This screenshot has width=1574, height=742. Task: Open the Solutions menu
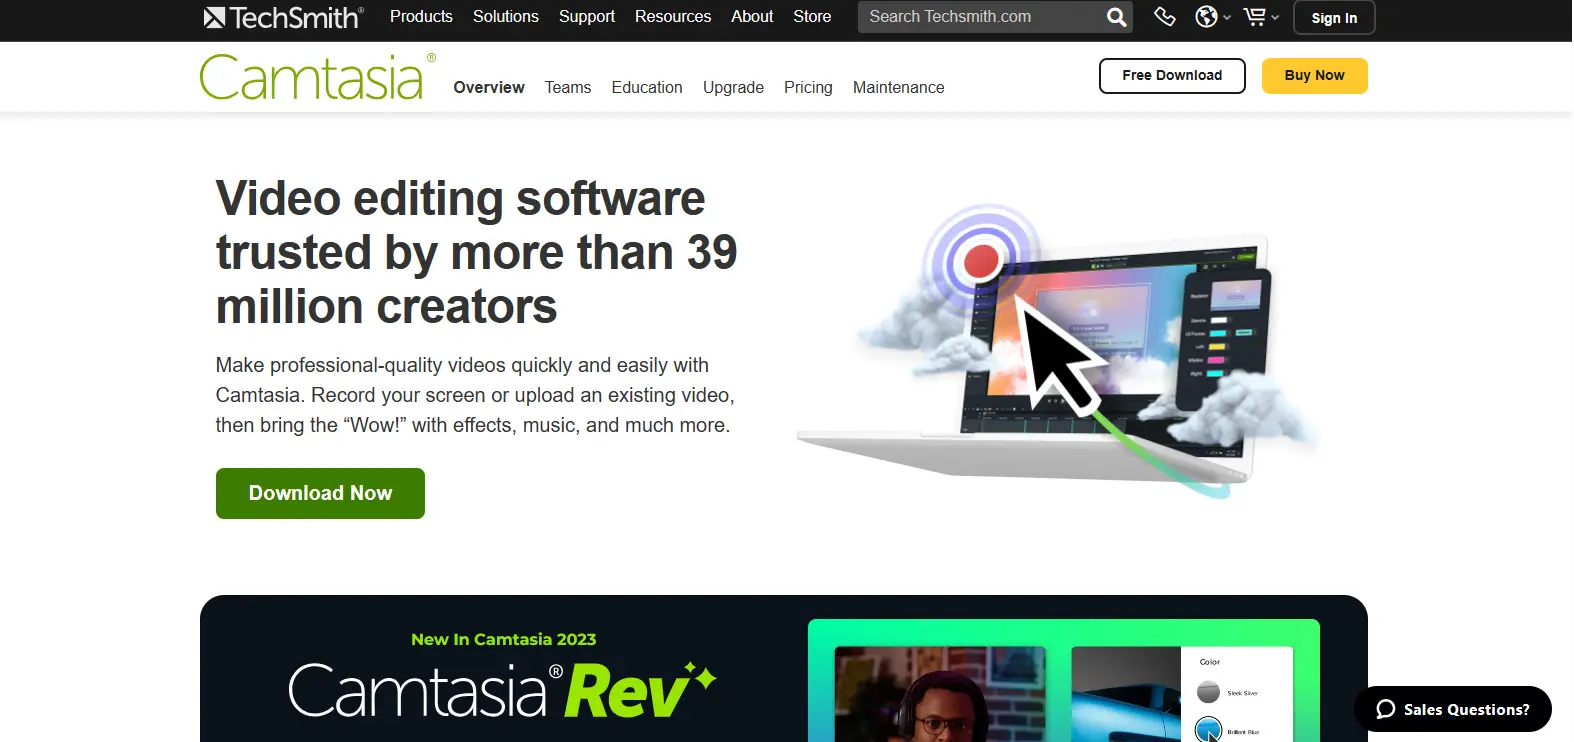click(506, 16)
